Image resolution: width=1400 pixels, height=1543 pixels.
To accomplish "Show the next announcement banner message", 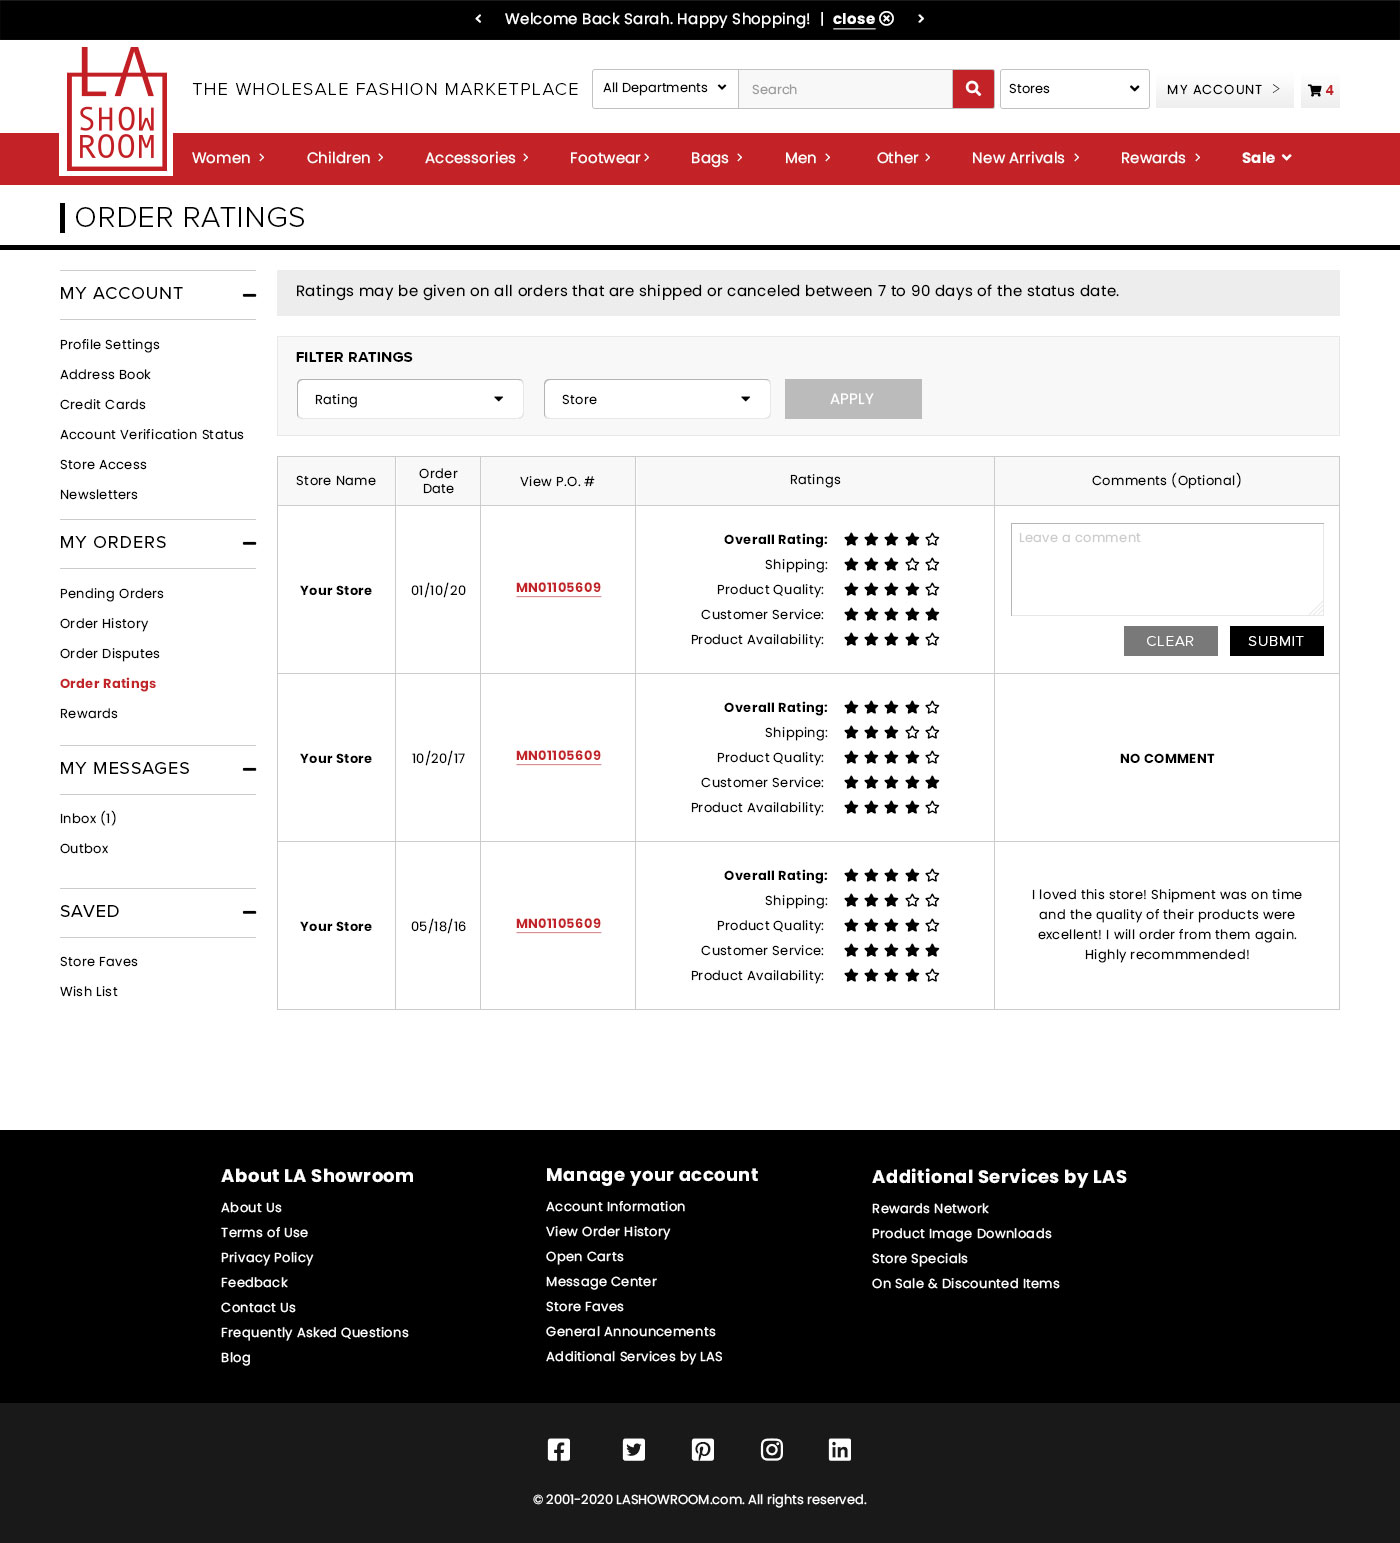I will pyautogui.click(x=921, y=19).
